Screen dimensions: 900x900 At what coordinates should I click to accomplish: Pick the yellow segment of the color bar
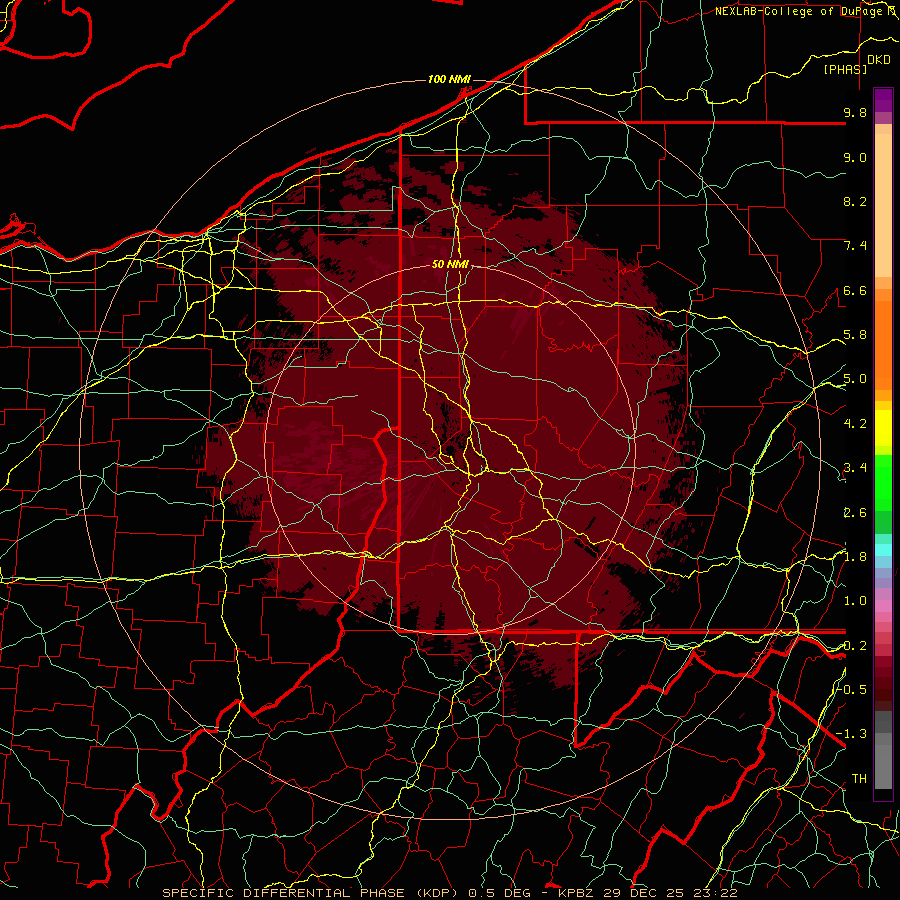pyautogui.click(x=883, y=428)
